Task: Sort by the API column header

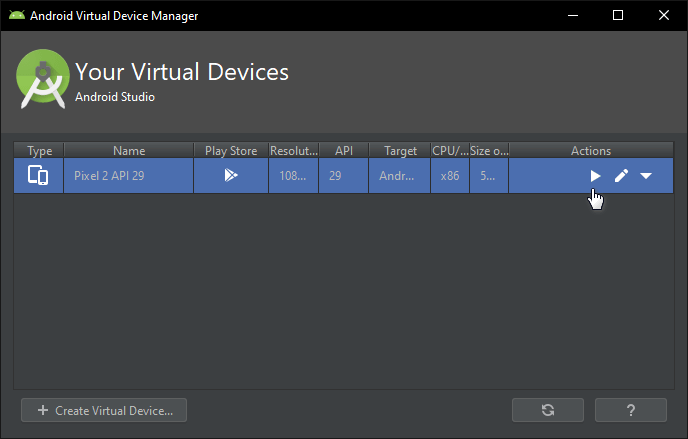Action: coord(344,151)
